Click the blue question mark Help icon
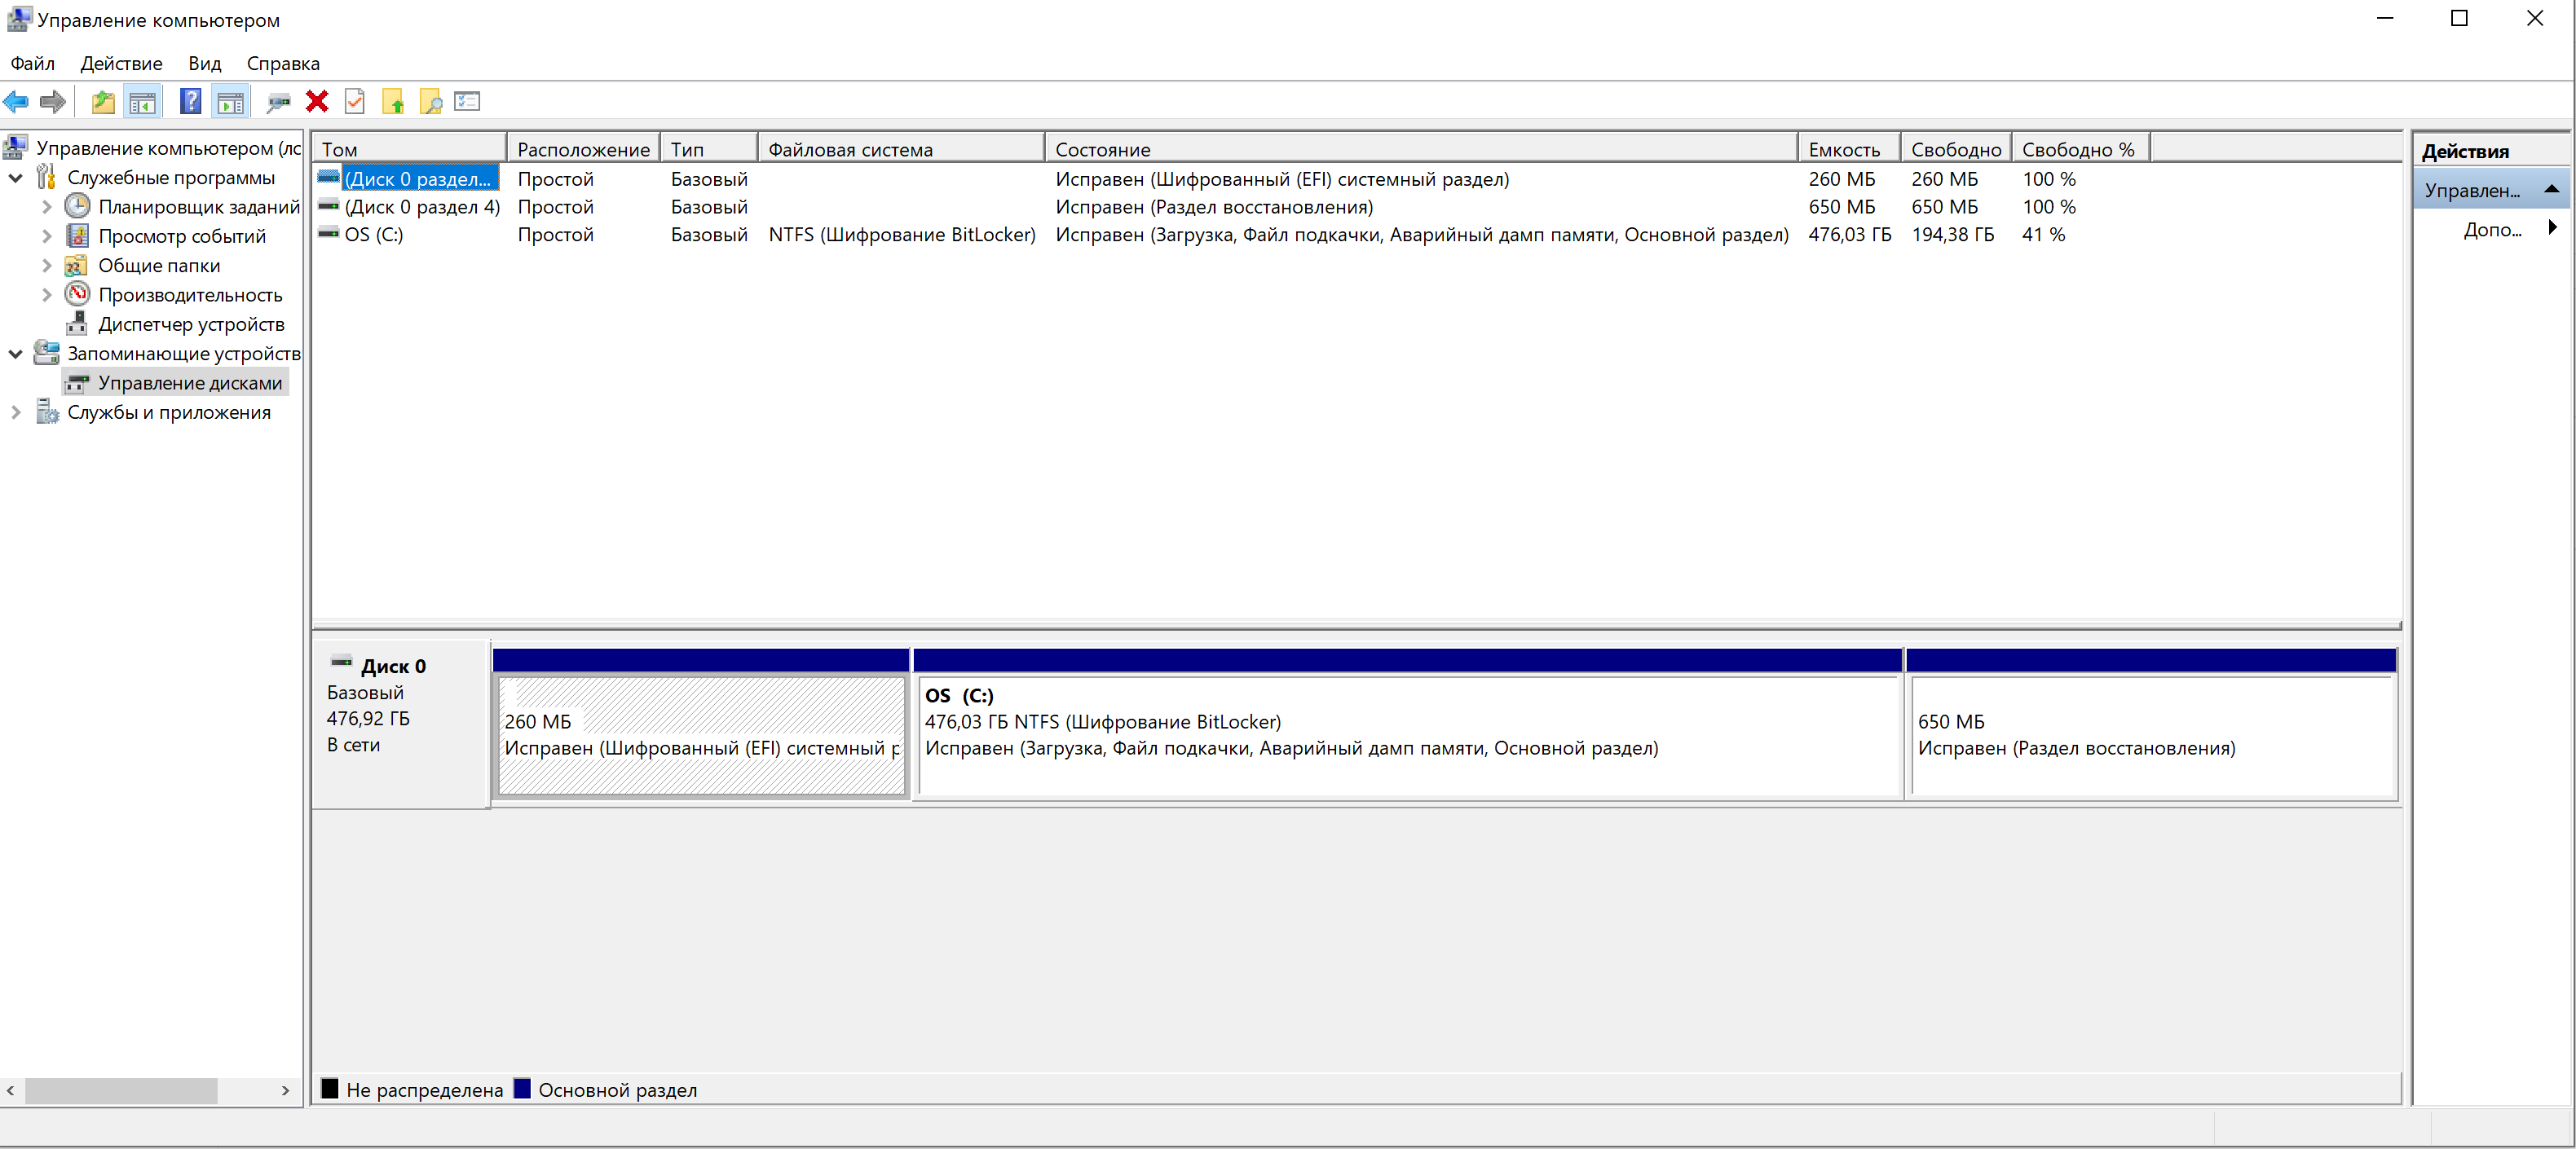Screen dimensions: 2576x1149 (x=190, y=102)
